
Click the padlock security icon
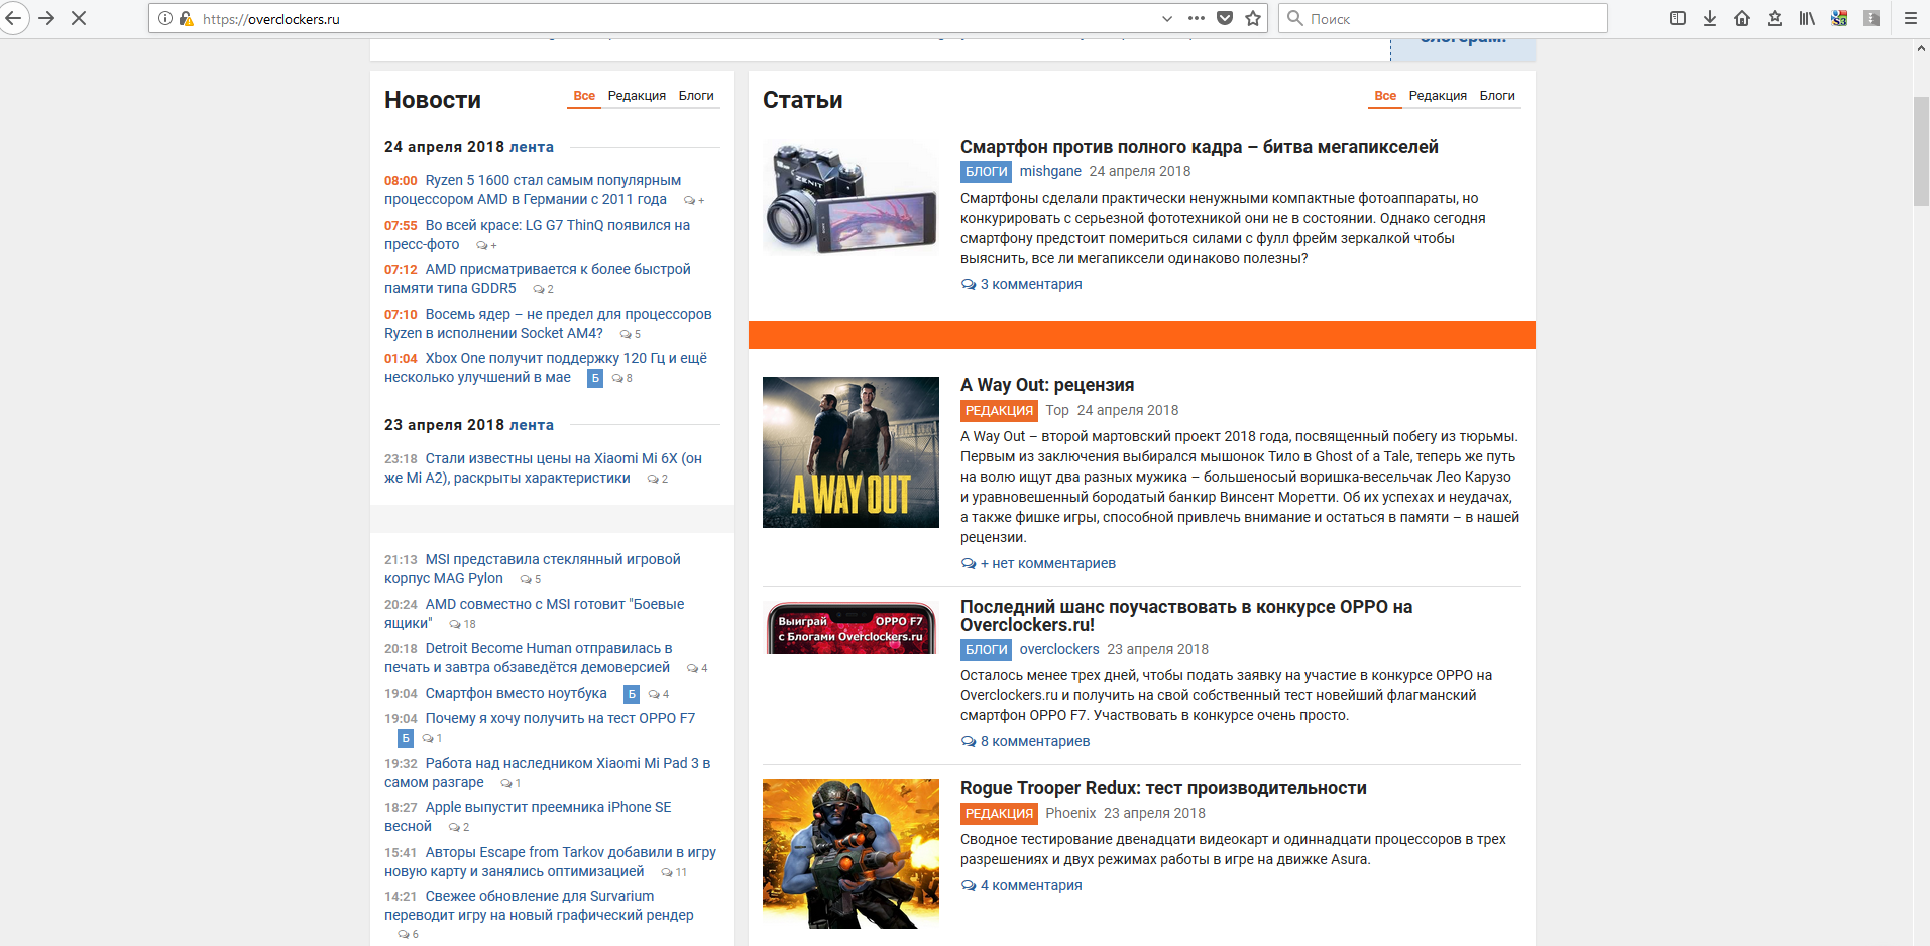pyautogui.click(x=186, y=19)
